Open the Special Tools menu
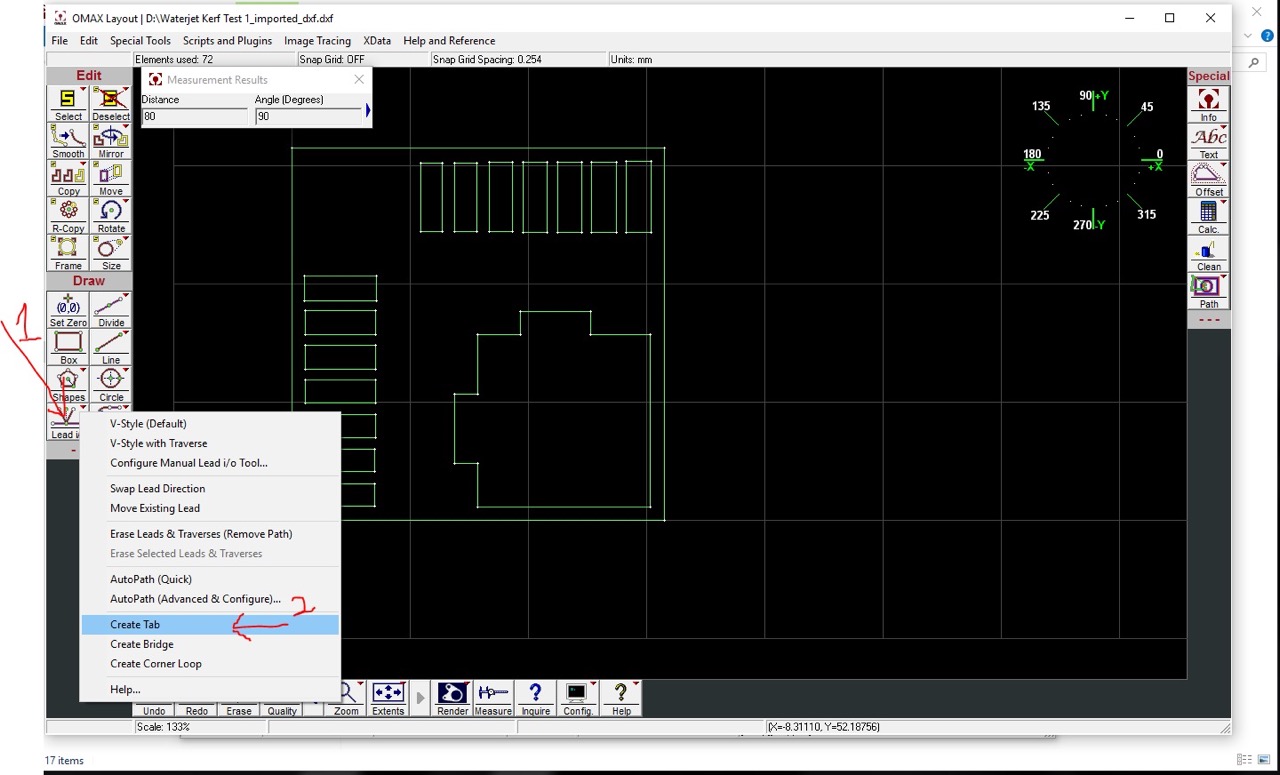The image size is (1280, 775). [x=140, y=41]
